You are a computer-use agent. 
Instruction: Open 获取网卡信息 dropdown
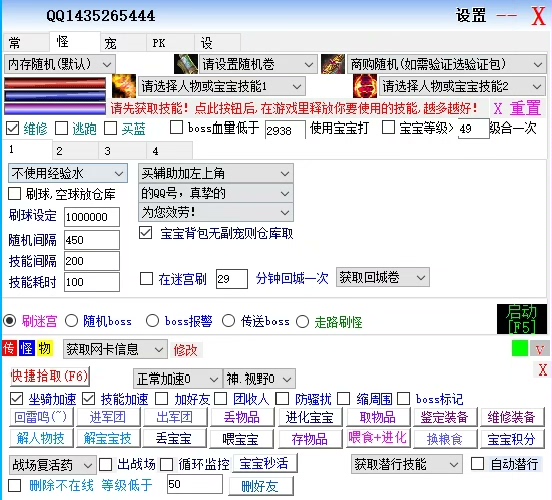115,349
